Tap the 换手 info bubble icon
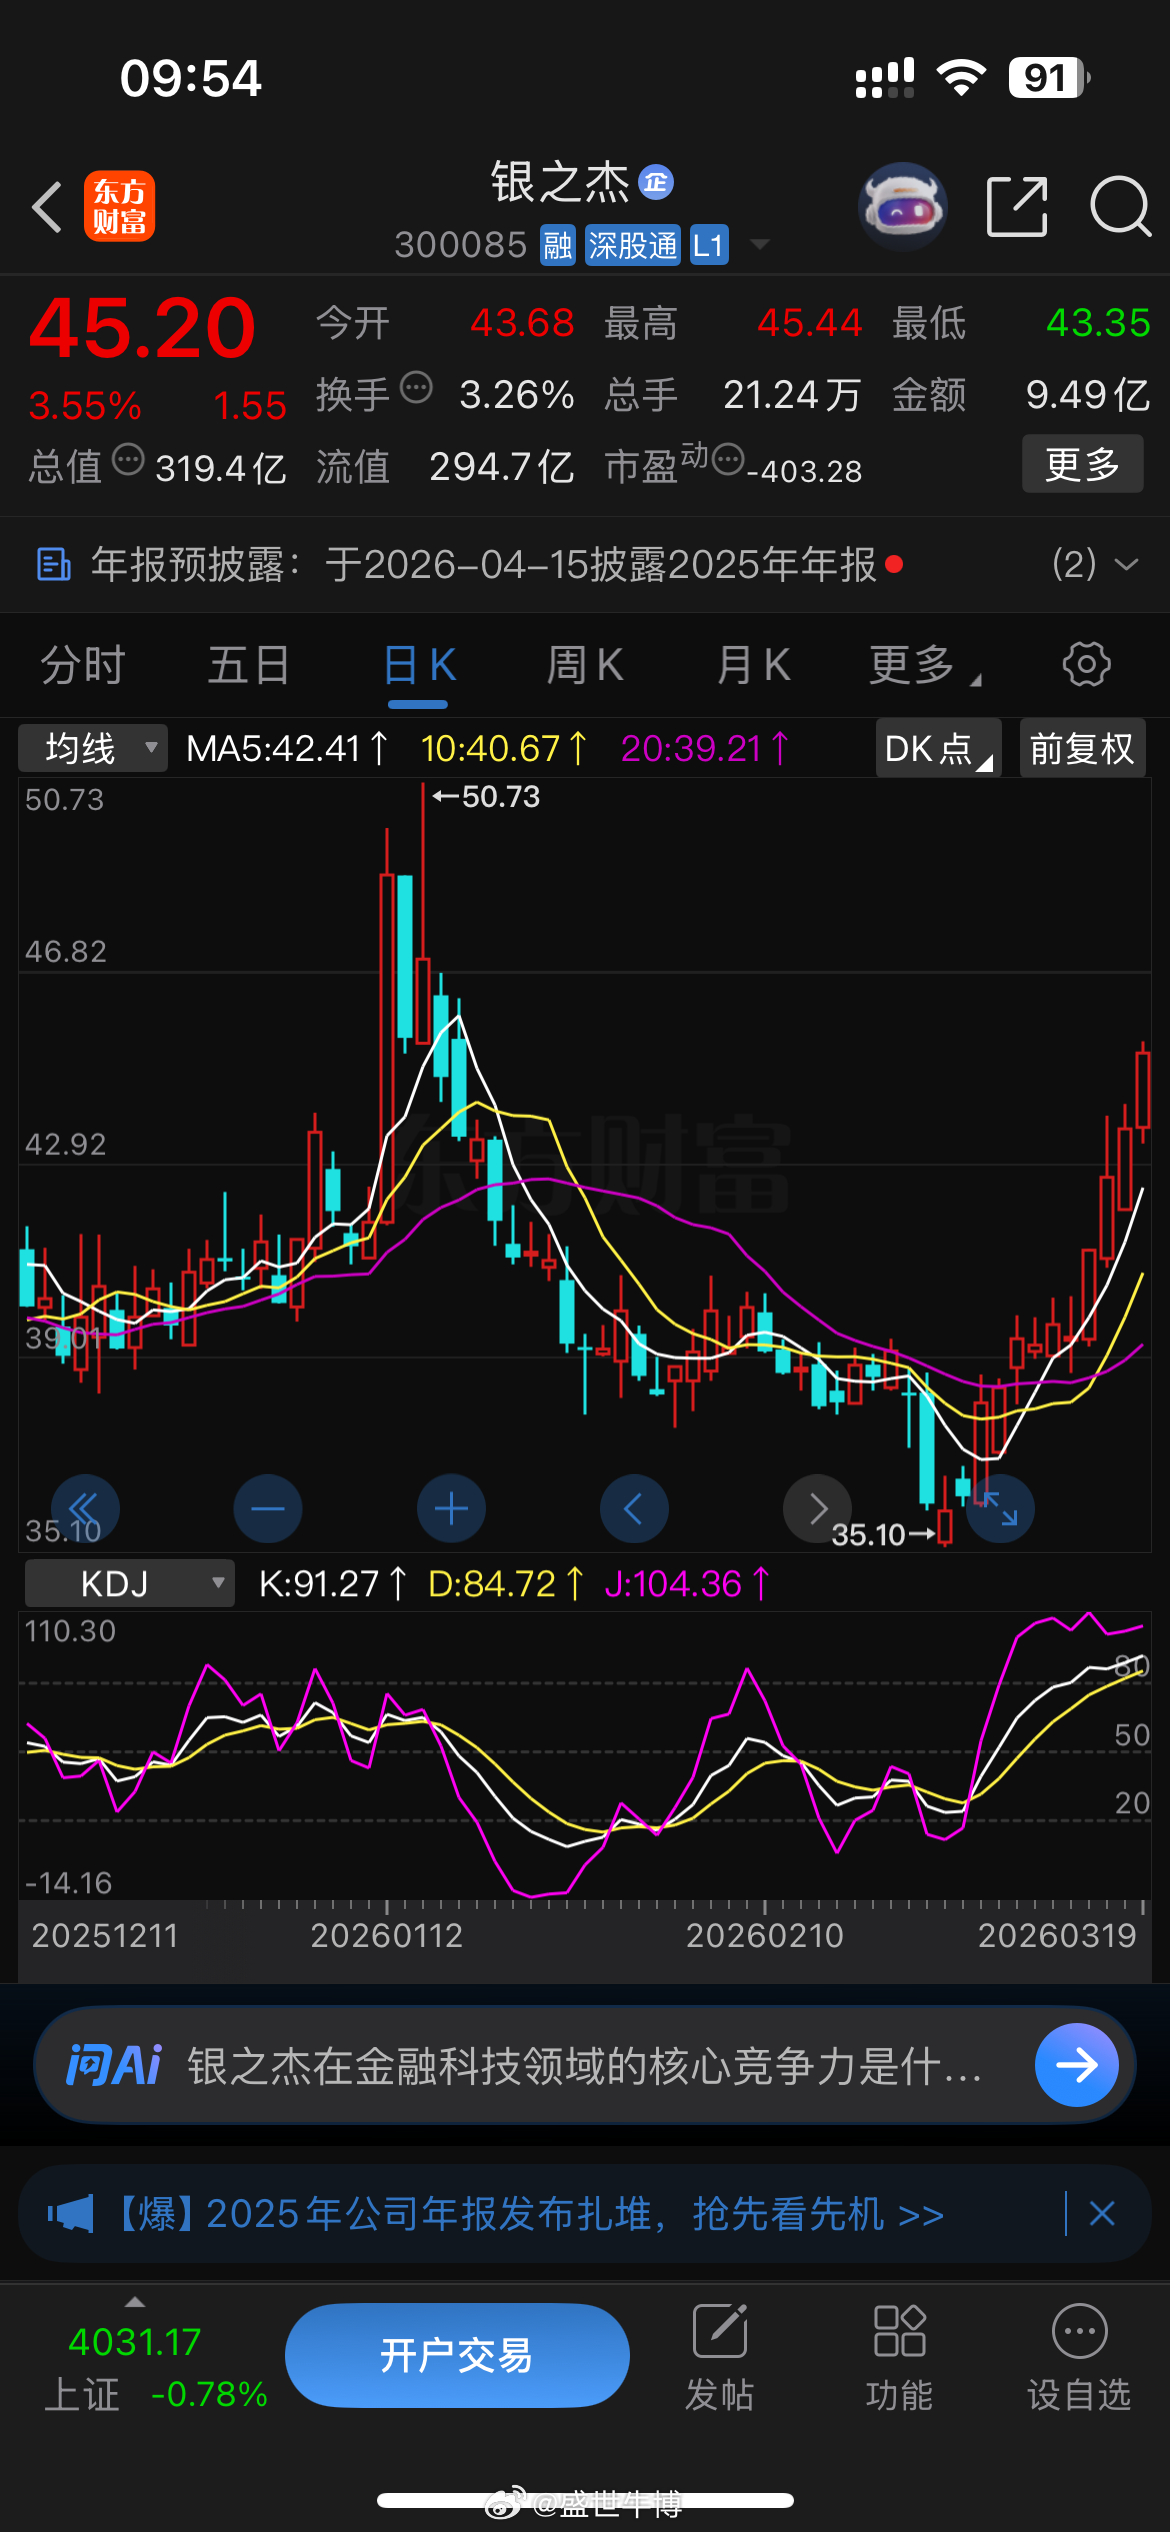Screen dimensions: 1170x2532 [x=416, y=387]
